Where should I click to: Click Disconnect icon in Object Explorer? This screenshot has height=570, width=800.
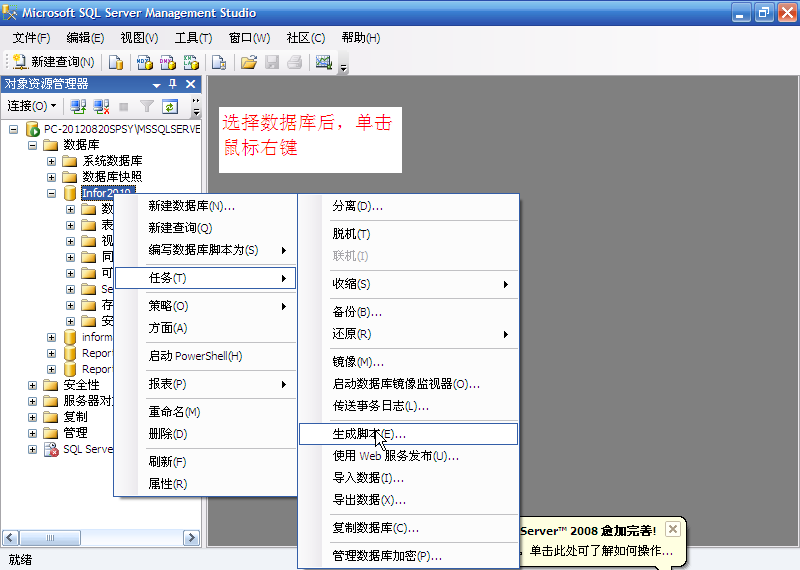(101, 106)
